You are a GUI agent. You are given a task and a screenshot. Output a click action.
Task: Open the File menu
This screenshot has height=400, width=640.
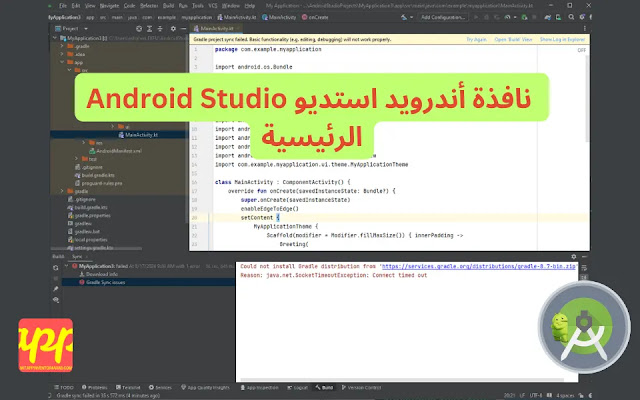(x=63, y=6)
